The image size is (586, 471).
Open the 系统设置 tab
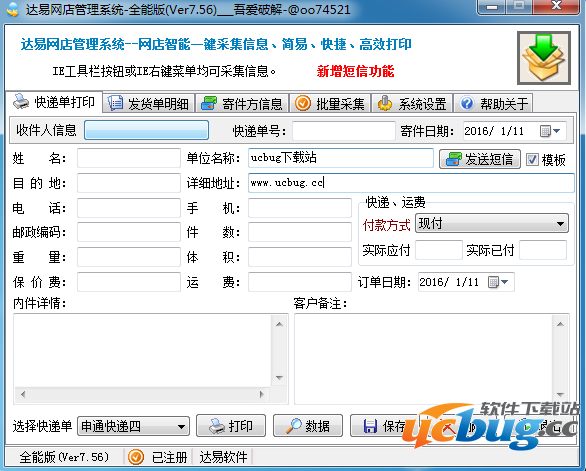(x=412, y=104)
